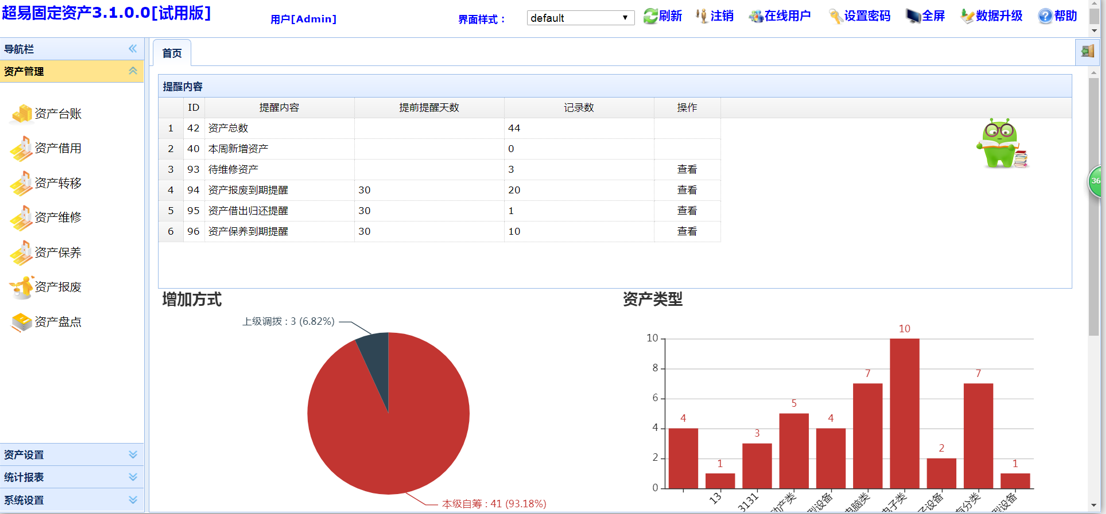Click the 本级自筹 : 41 (93.18%) label
Image resolution: width=1106 pixels, height=514 pixels.
tap(494, 503)
